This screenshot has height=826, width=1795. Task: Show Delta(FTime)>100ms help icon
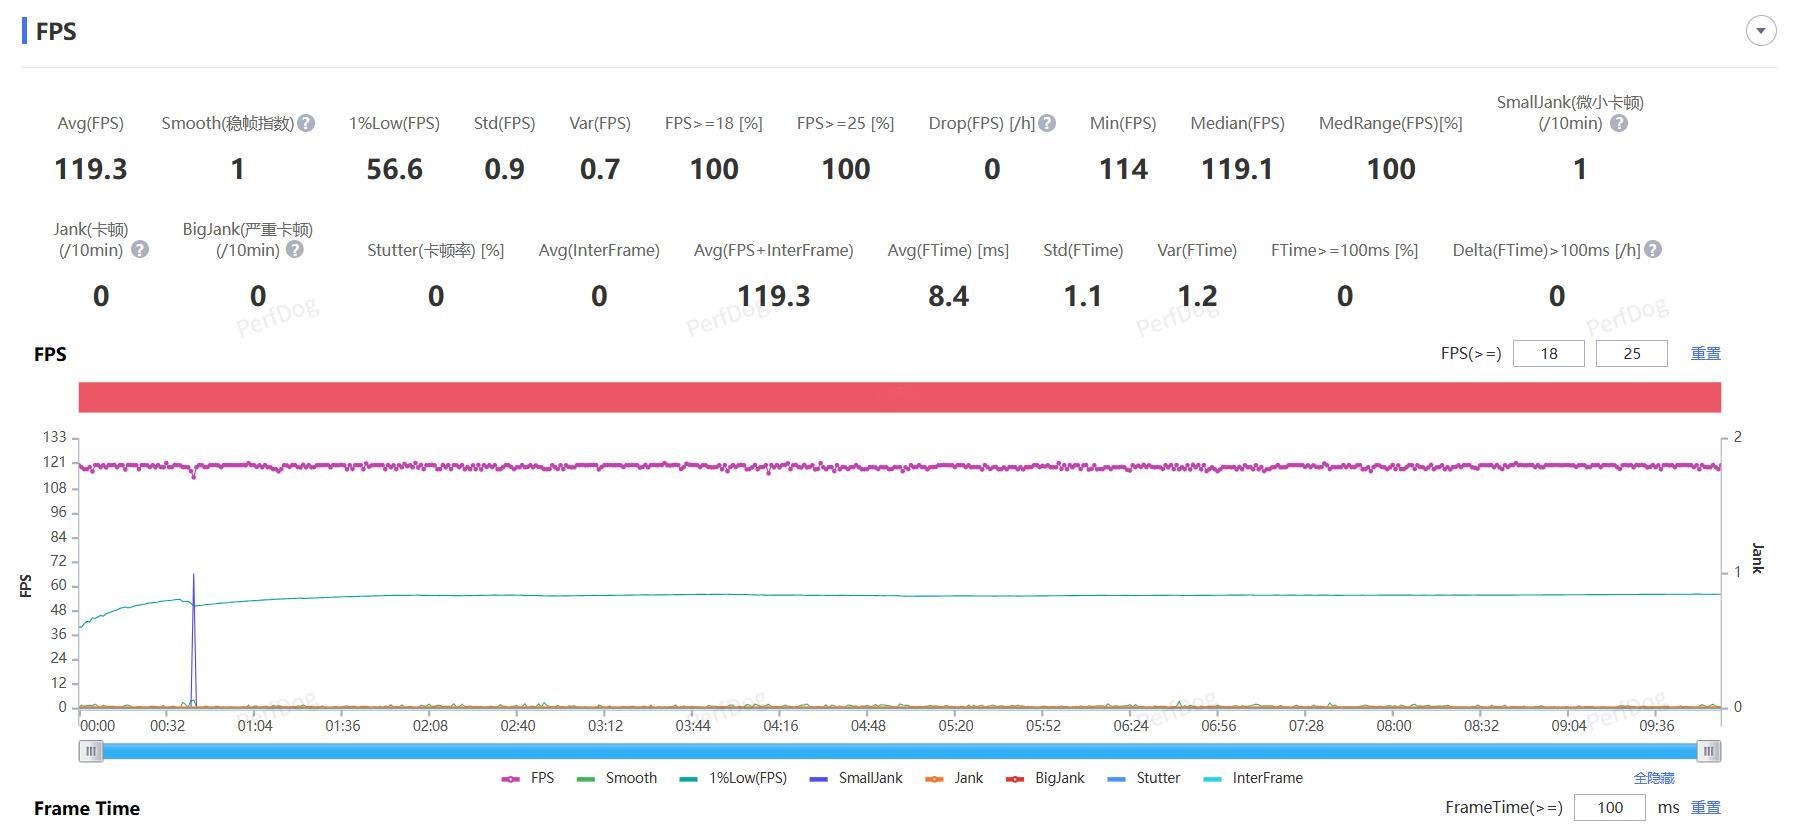(x=1653, y=249)
